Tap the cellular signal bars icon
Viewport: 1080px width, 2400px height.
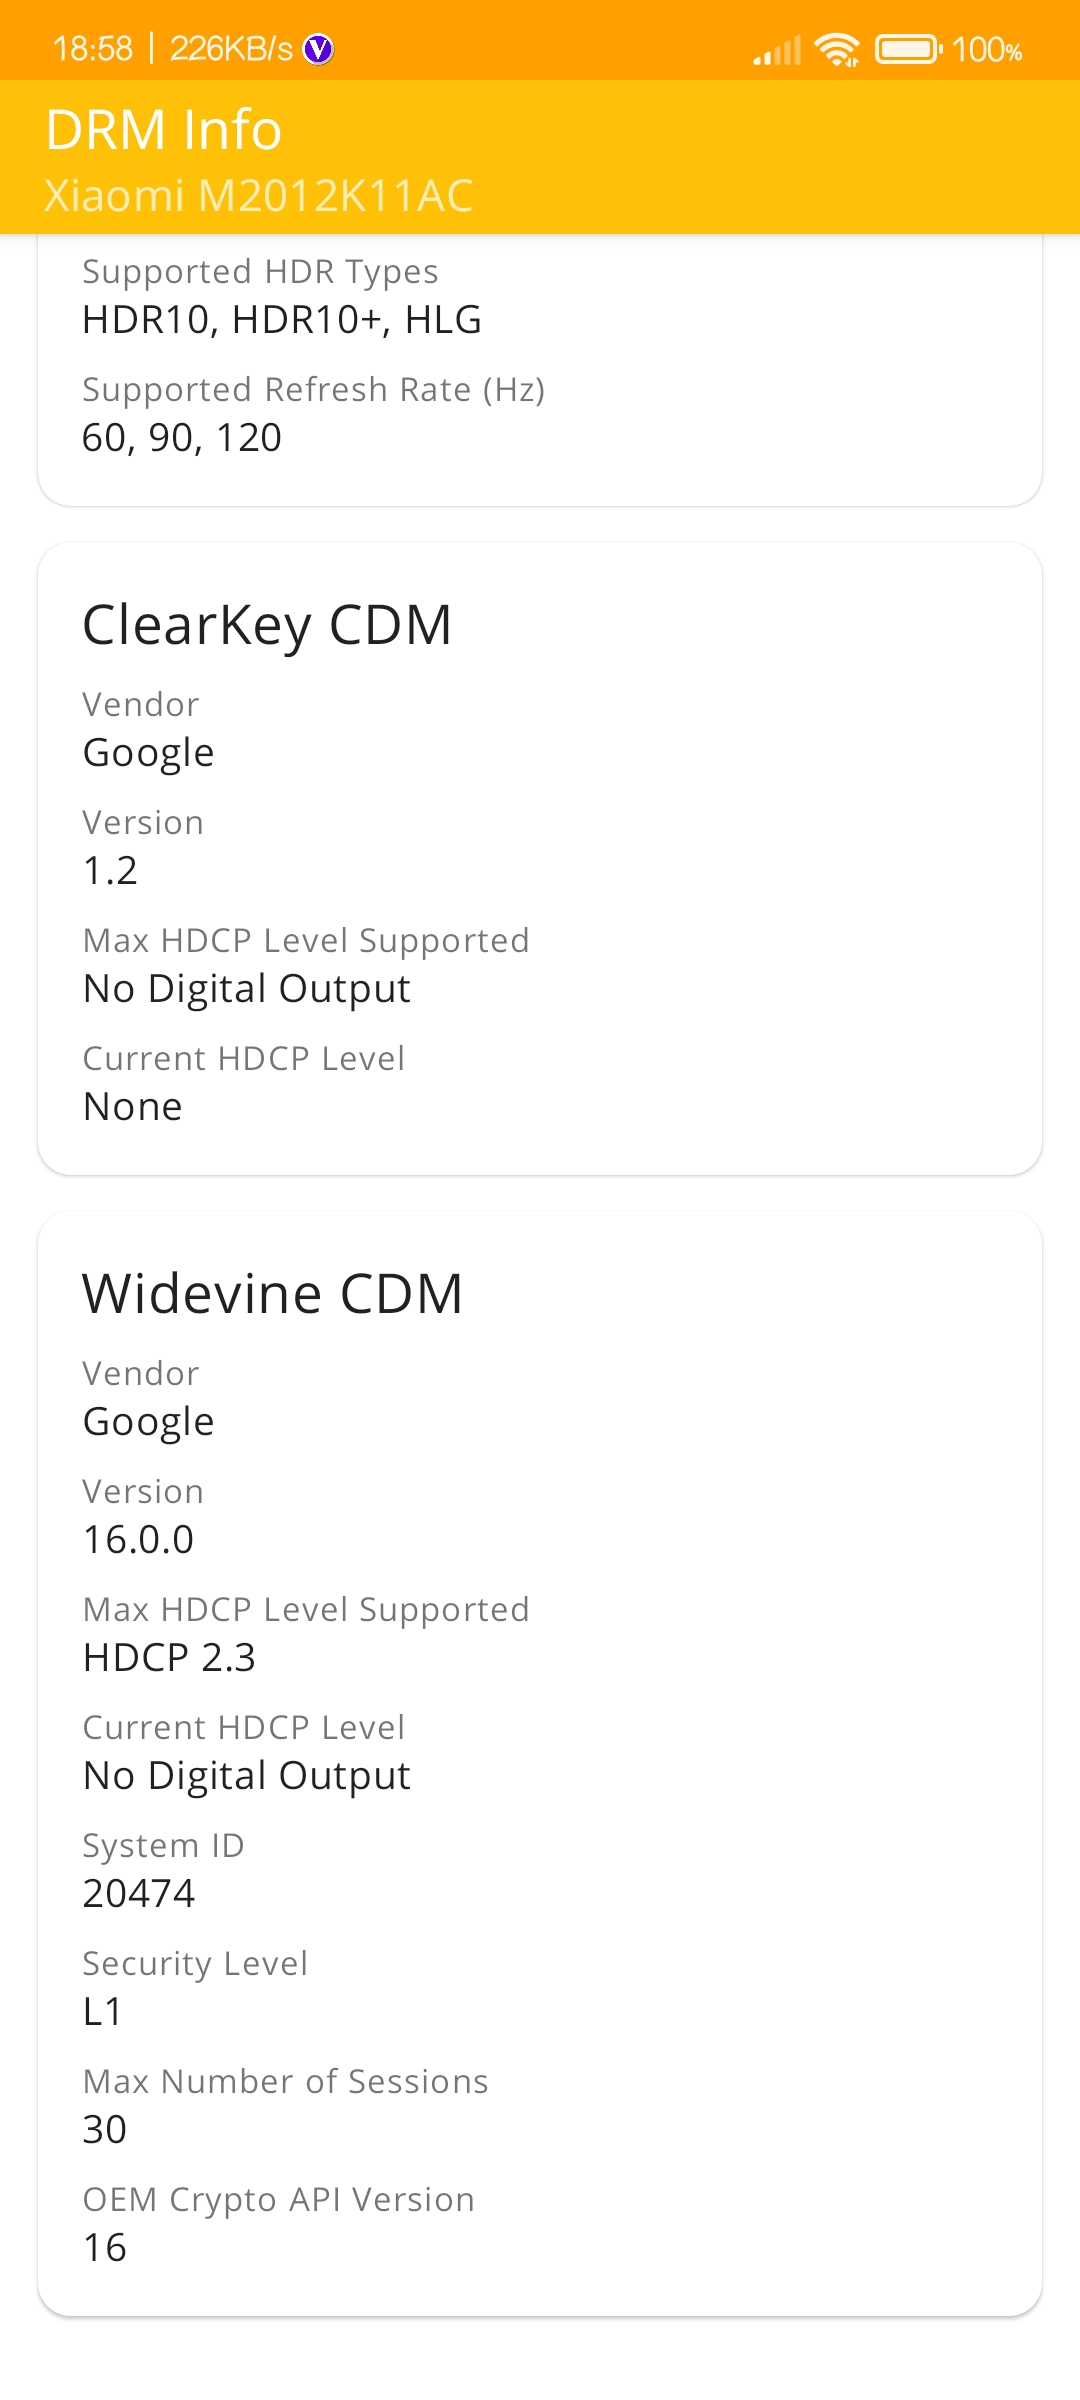[x=778, y=50]
